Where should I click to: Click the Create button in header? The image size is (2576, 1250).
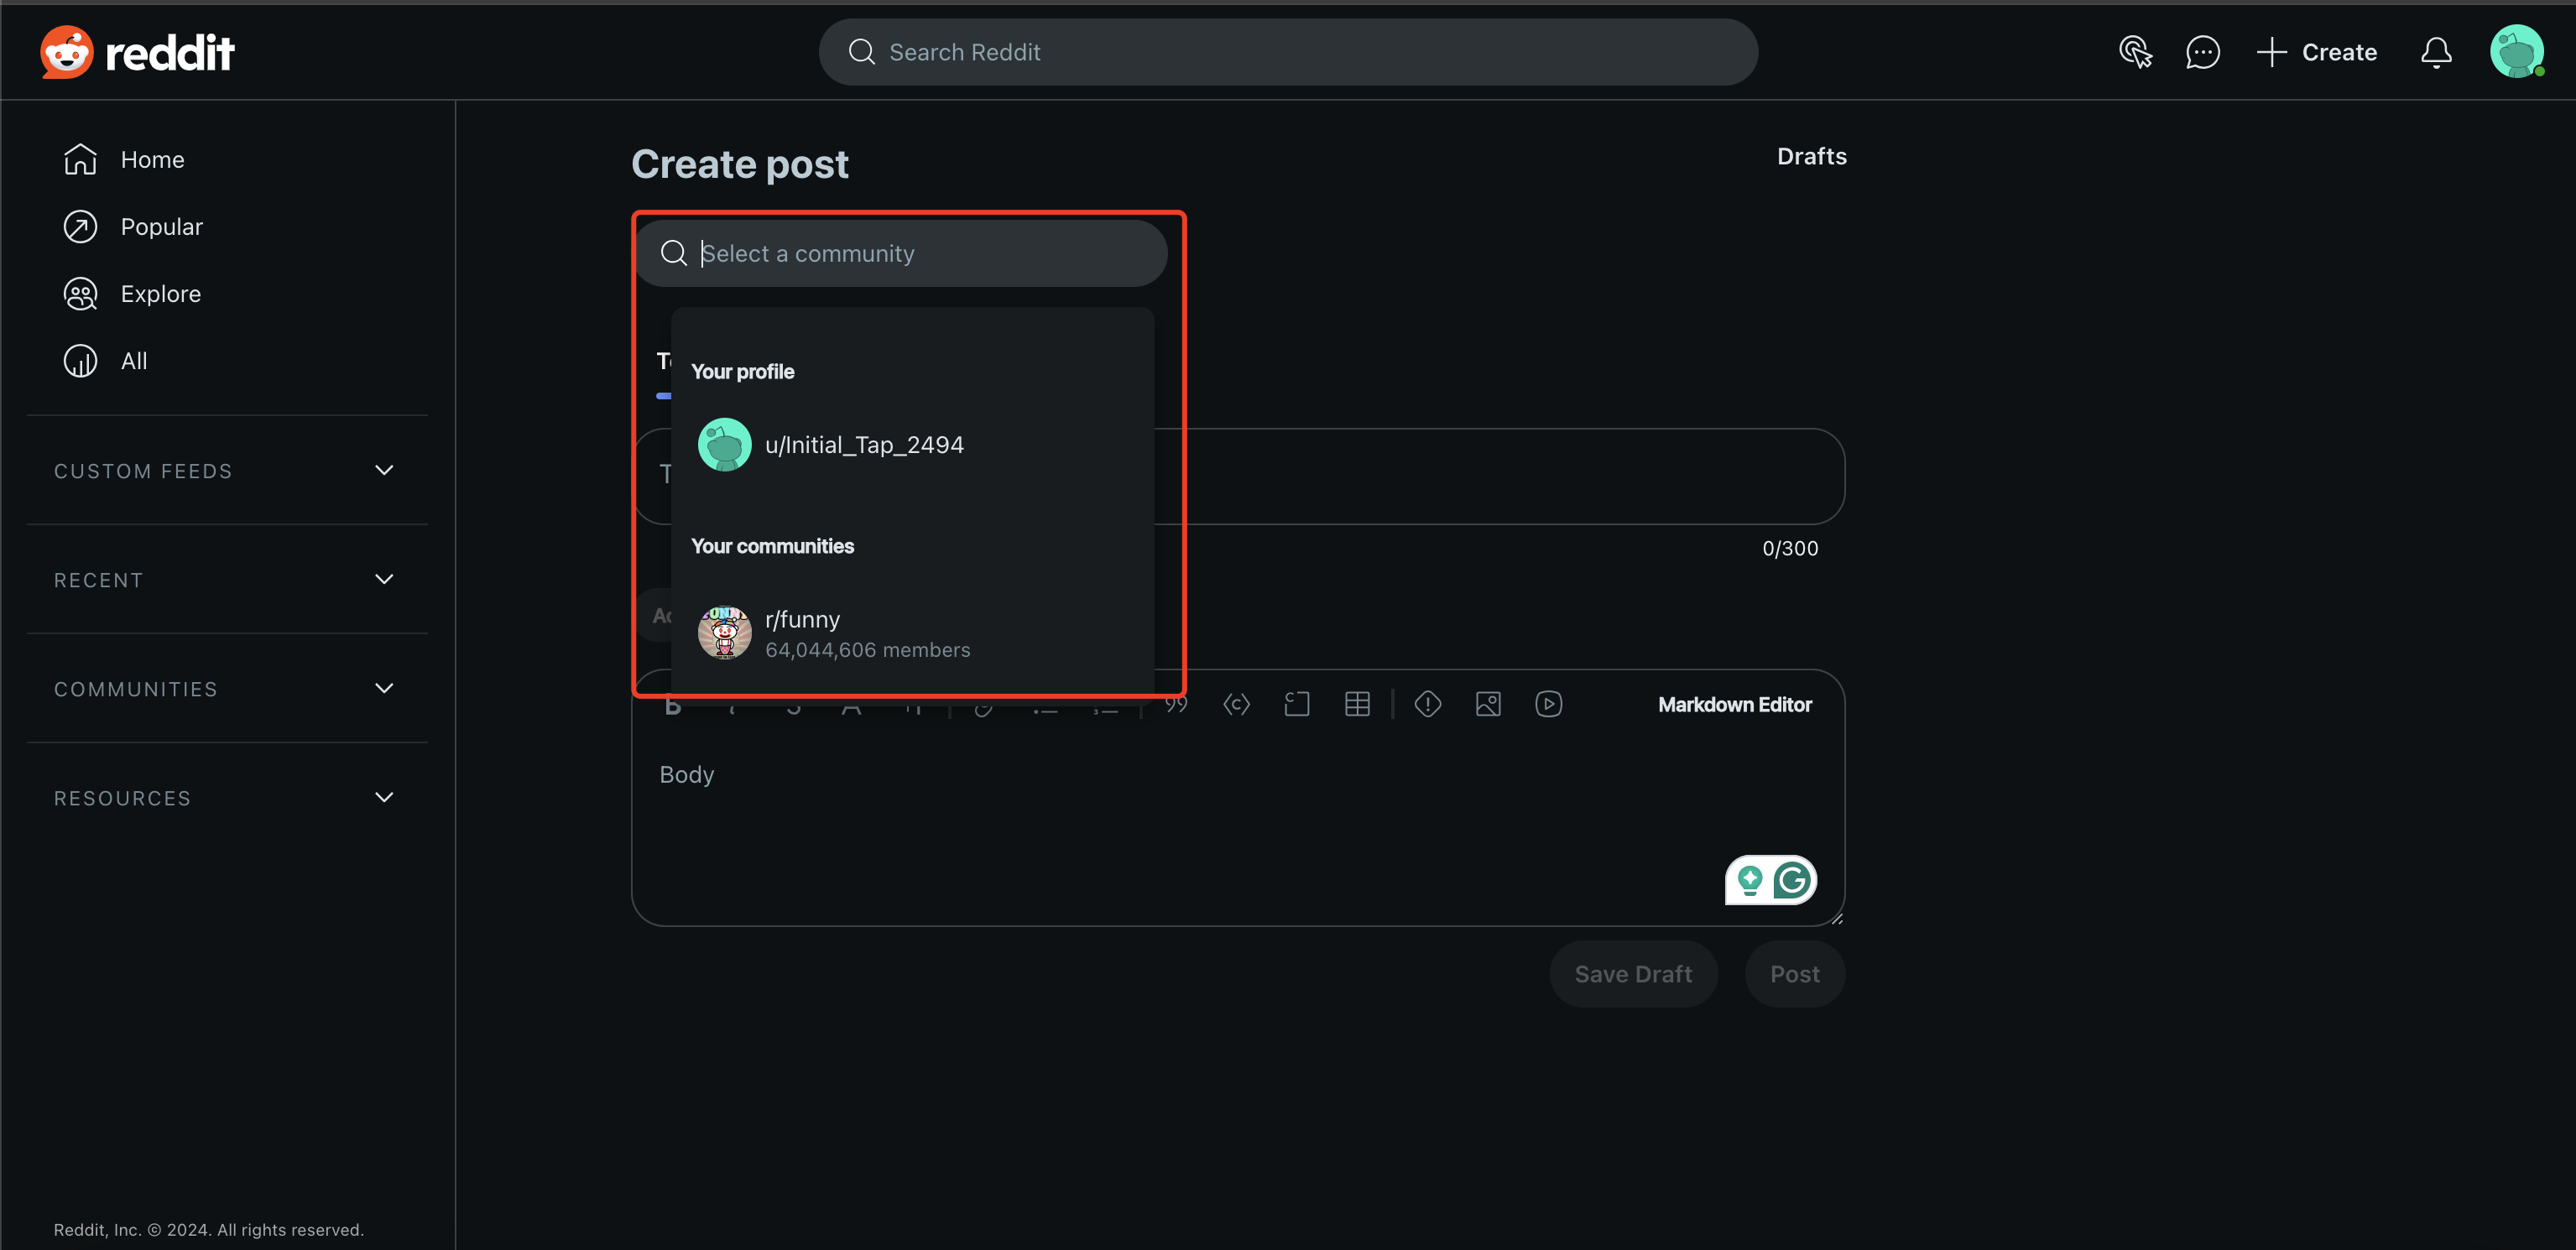[2317, 52]
